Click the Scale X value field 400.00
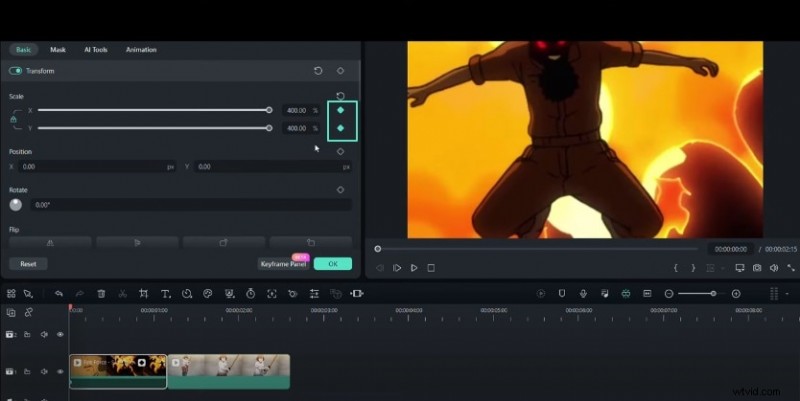 [x=300, y=110]
